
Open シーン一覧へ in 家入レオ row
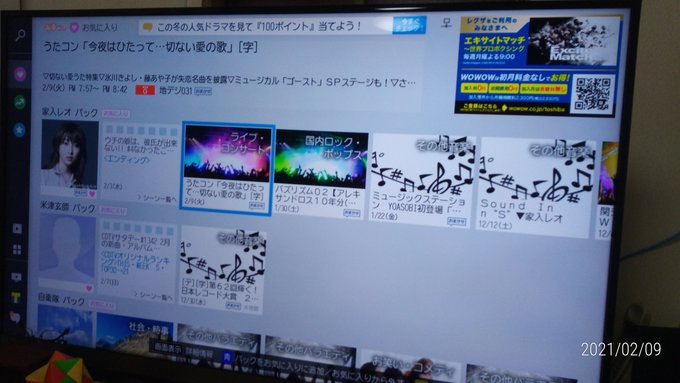click(x=157, y=198)
